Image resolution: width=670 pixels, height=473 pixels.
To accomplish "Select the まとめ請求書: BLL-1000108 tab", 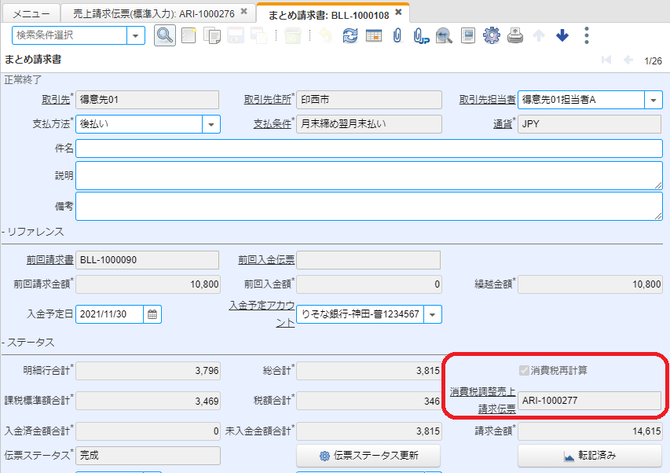I will (x=329, y=15).
